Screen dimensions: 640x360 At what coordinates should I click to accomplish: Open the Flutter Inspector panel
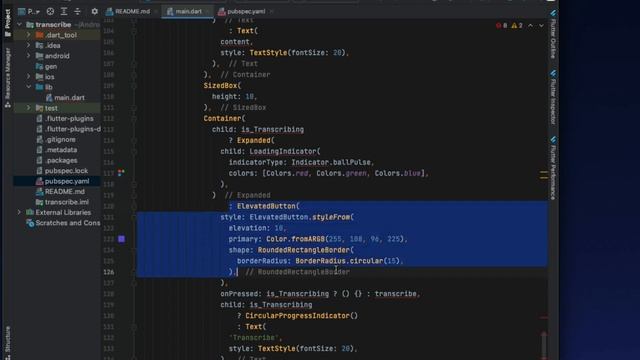click(553, 98)
